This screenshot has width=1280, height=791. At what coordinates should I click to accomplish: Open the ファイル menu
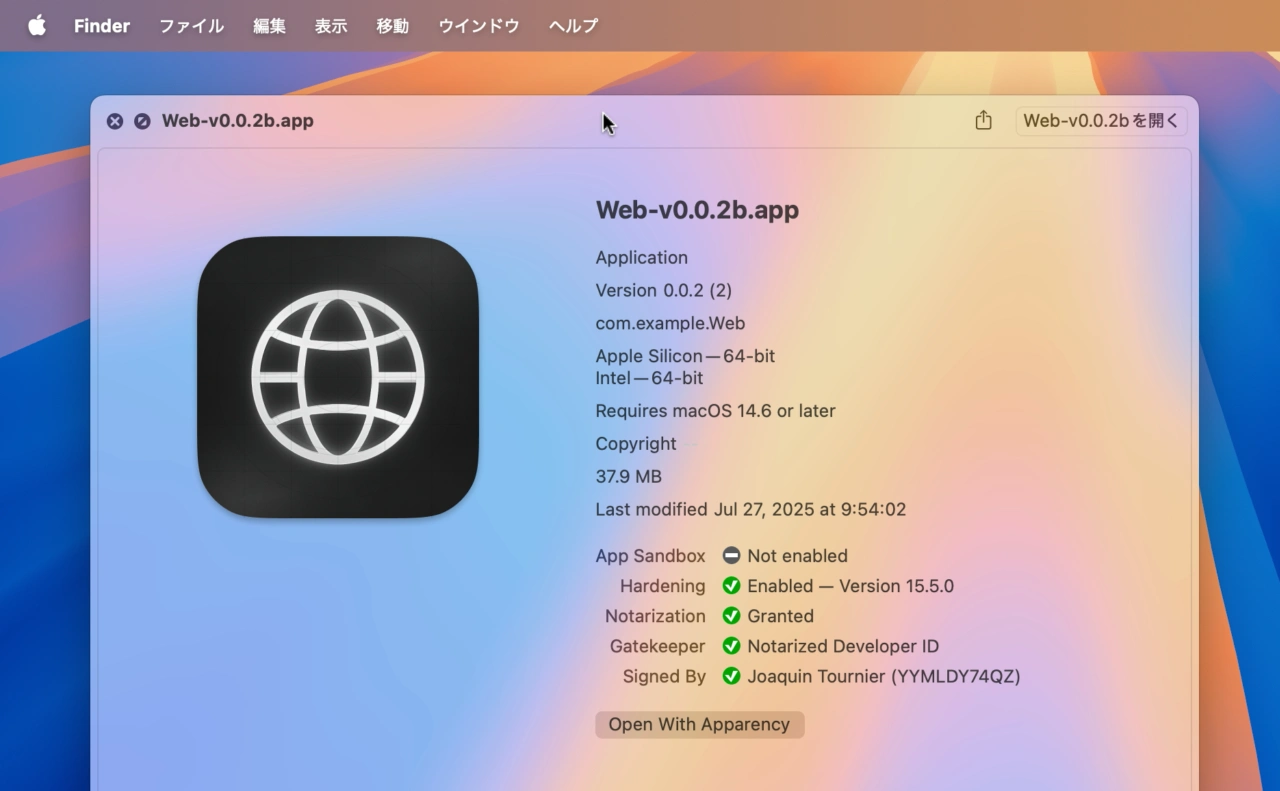point(191,26)
